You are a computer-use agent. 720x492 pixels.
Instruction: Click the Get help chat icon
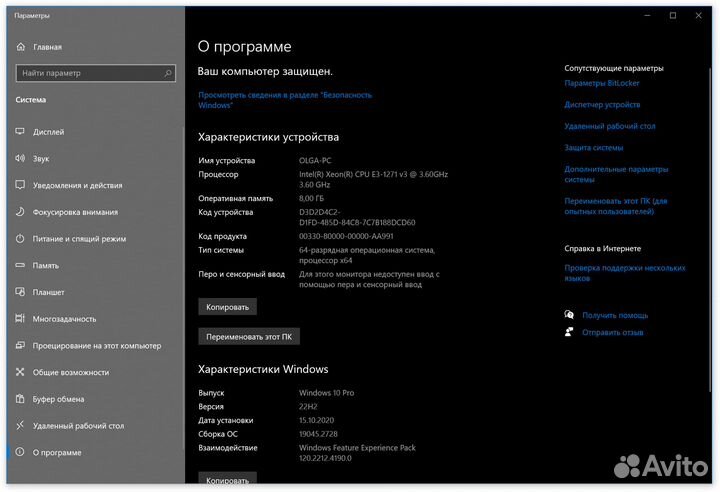click(569, 315)
